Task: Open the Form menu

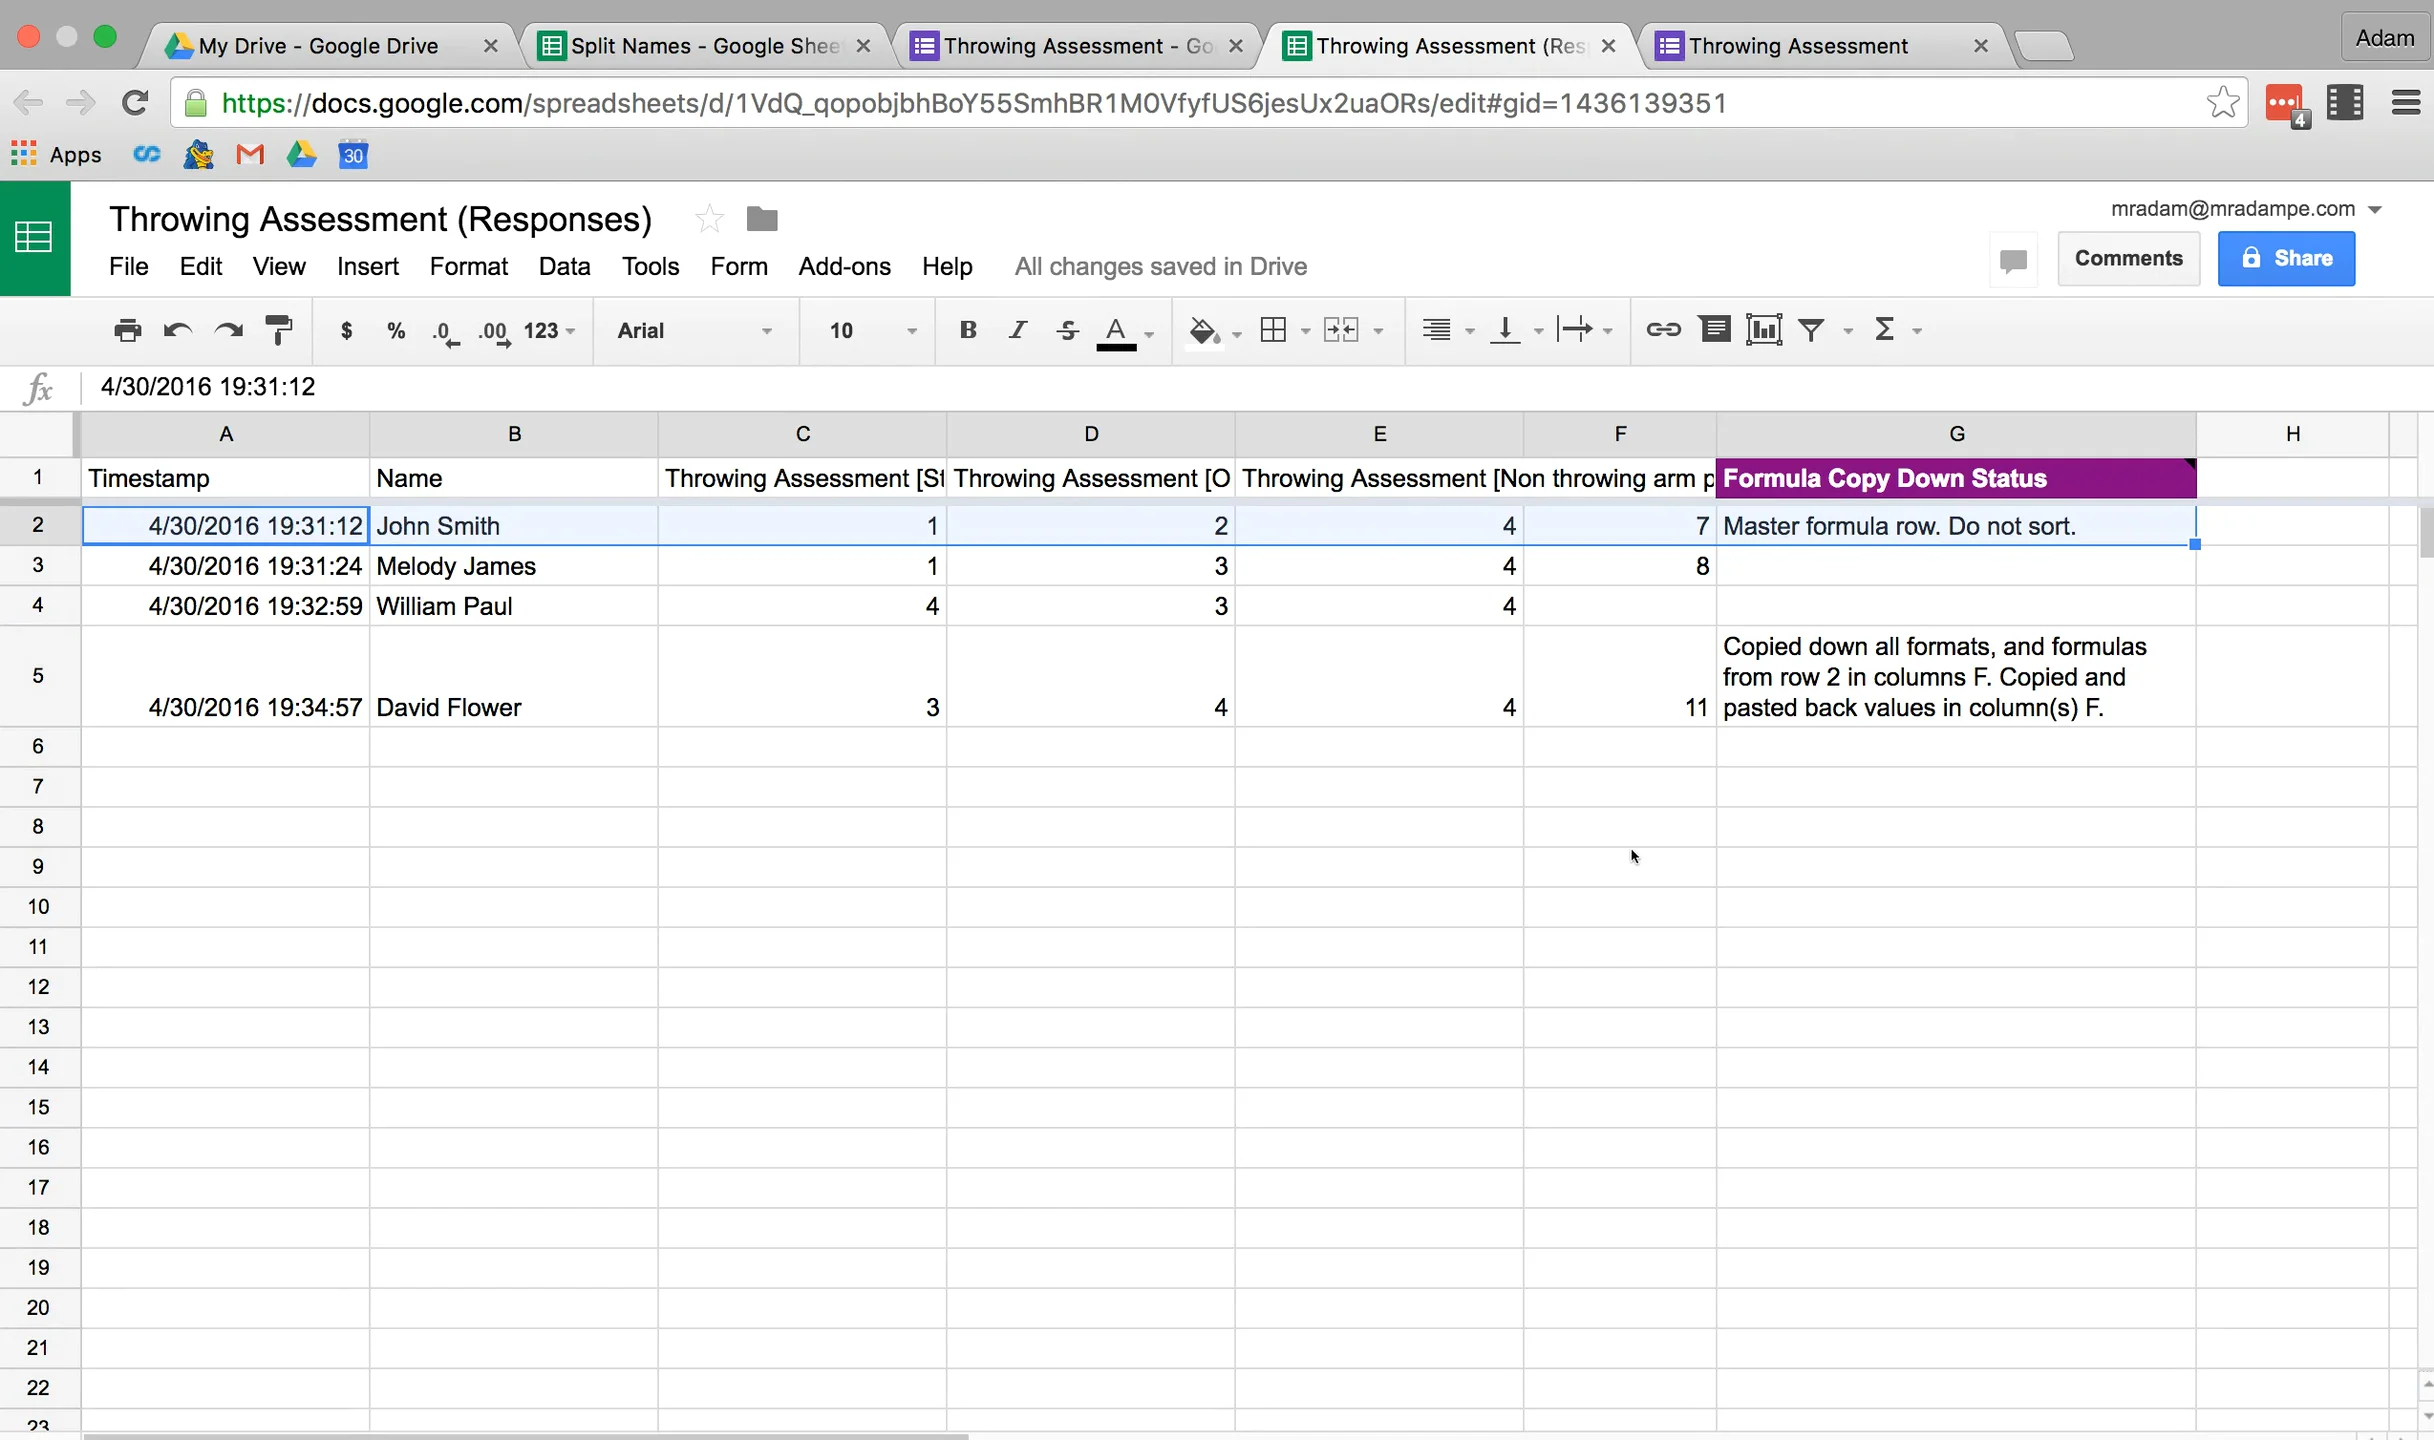Action: pyautogui.click(x=739, y=266)
